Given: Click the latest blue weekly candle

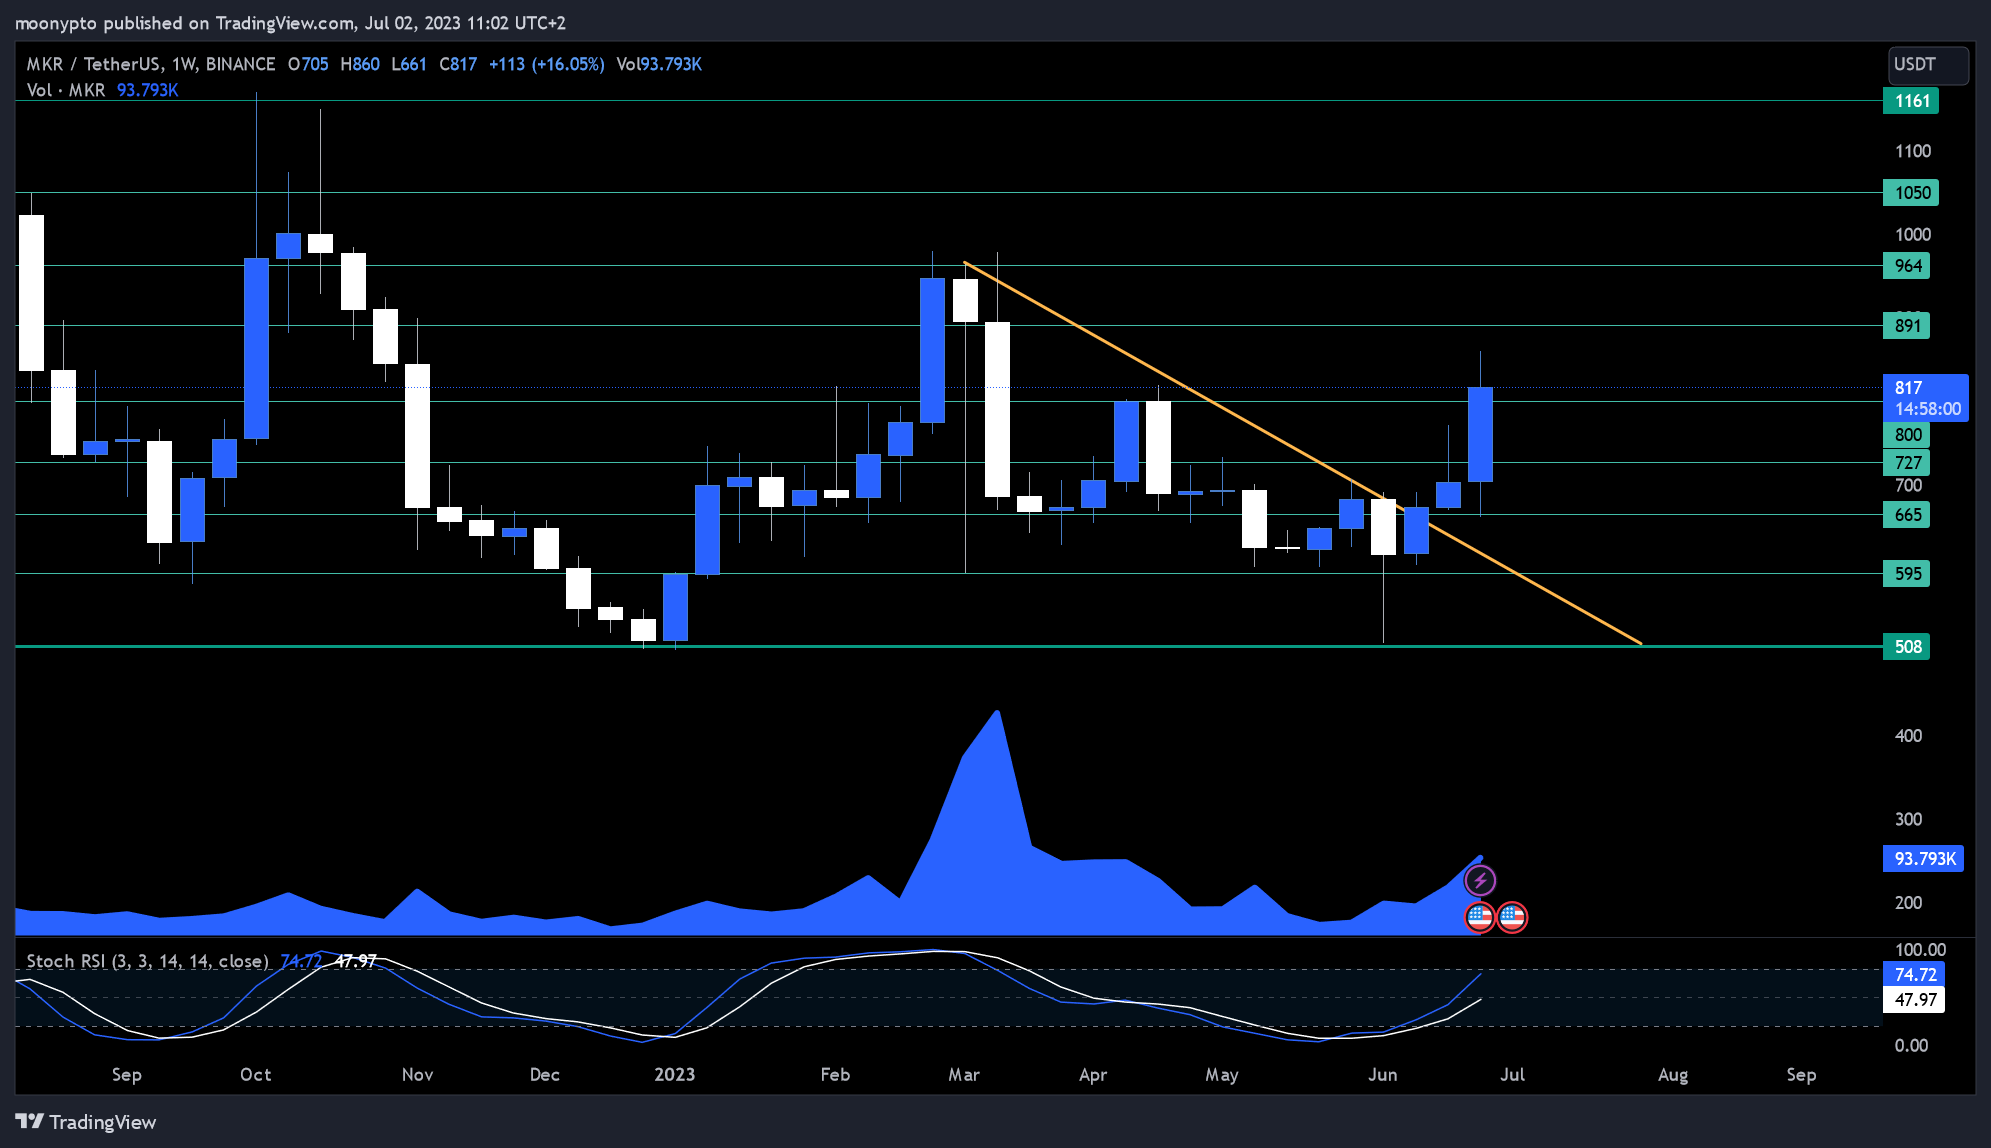Looking at the screenshot, I should [x=1480, y=435].
